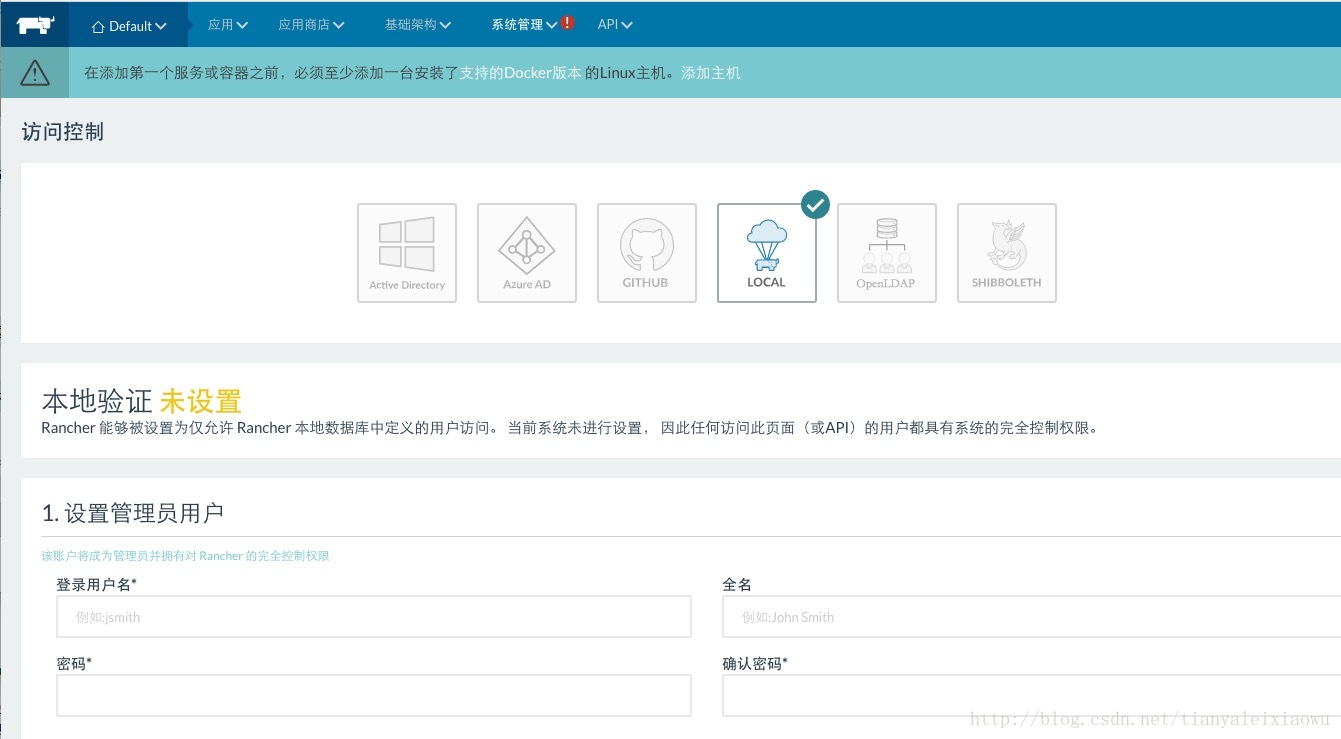Select Shibboleth authentication provider

click(x=1007, y=253)
